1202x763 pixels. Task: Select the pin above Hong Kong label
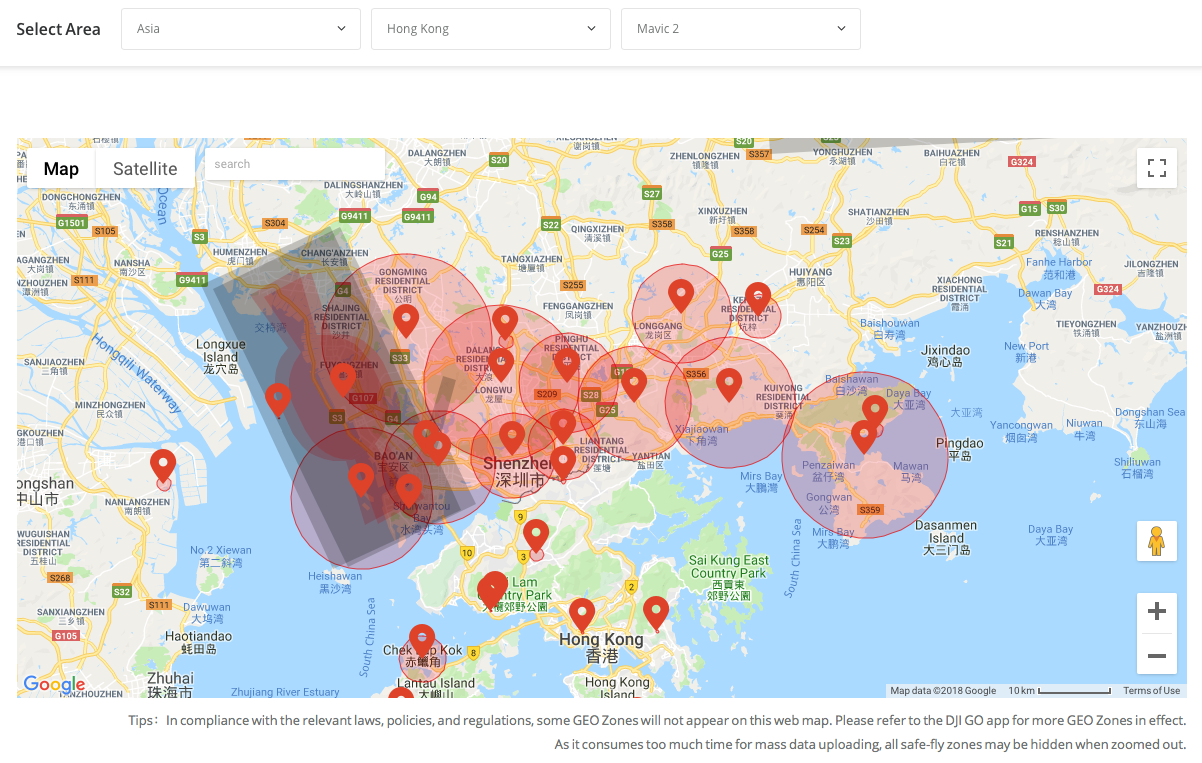(x=582, y=615)
